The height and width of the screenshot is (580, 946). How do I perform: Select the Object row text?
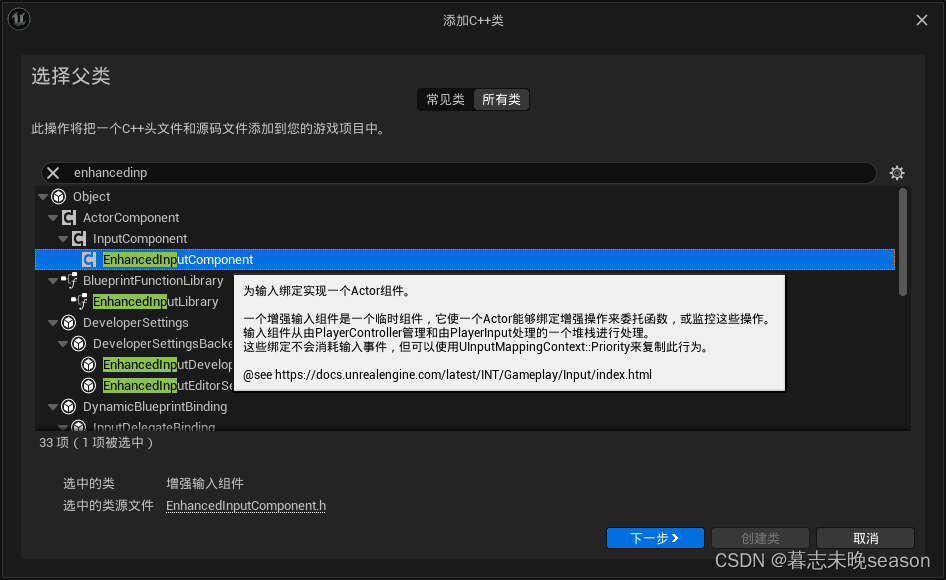point(92,197)
